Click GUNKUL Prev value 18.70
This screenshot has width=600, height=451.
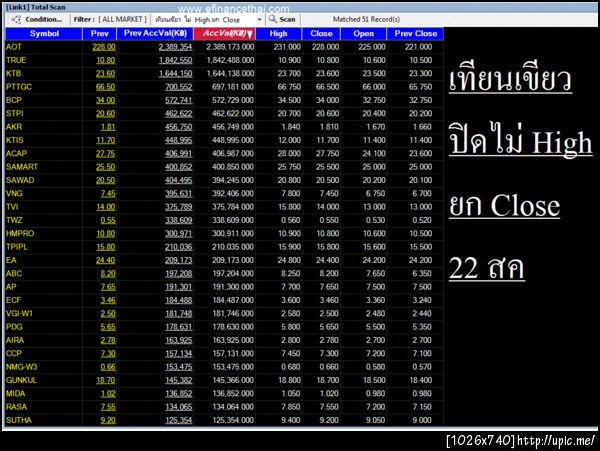[106, 380]
